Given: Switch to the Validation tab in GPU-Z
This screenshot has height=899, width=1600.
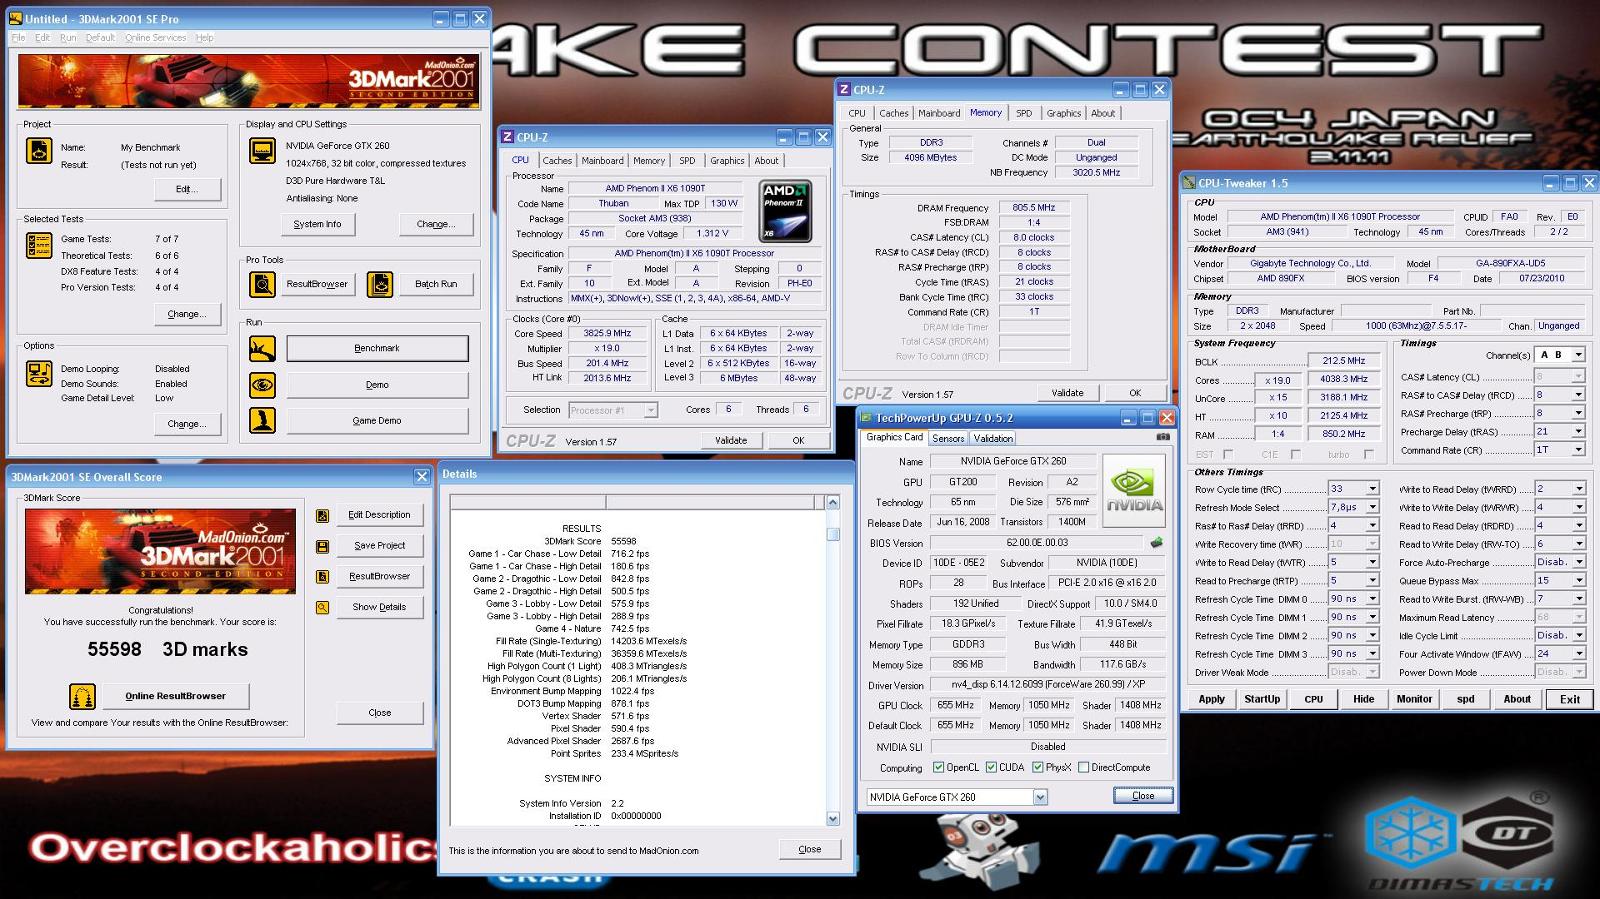Looking at the screenshot, I should tap(993, 438).
